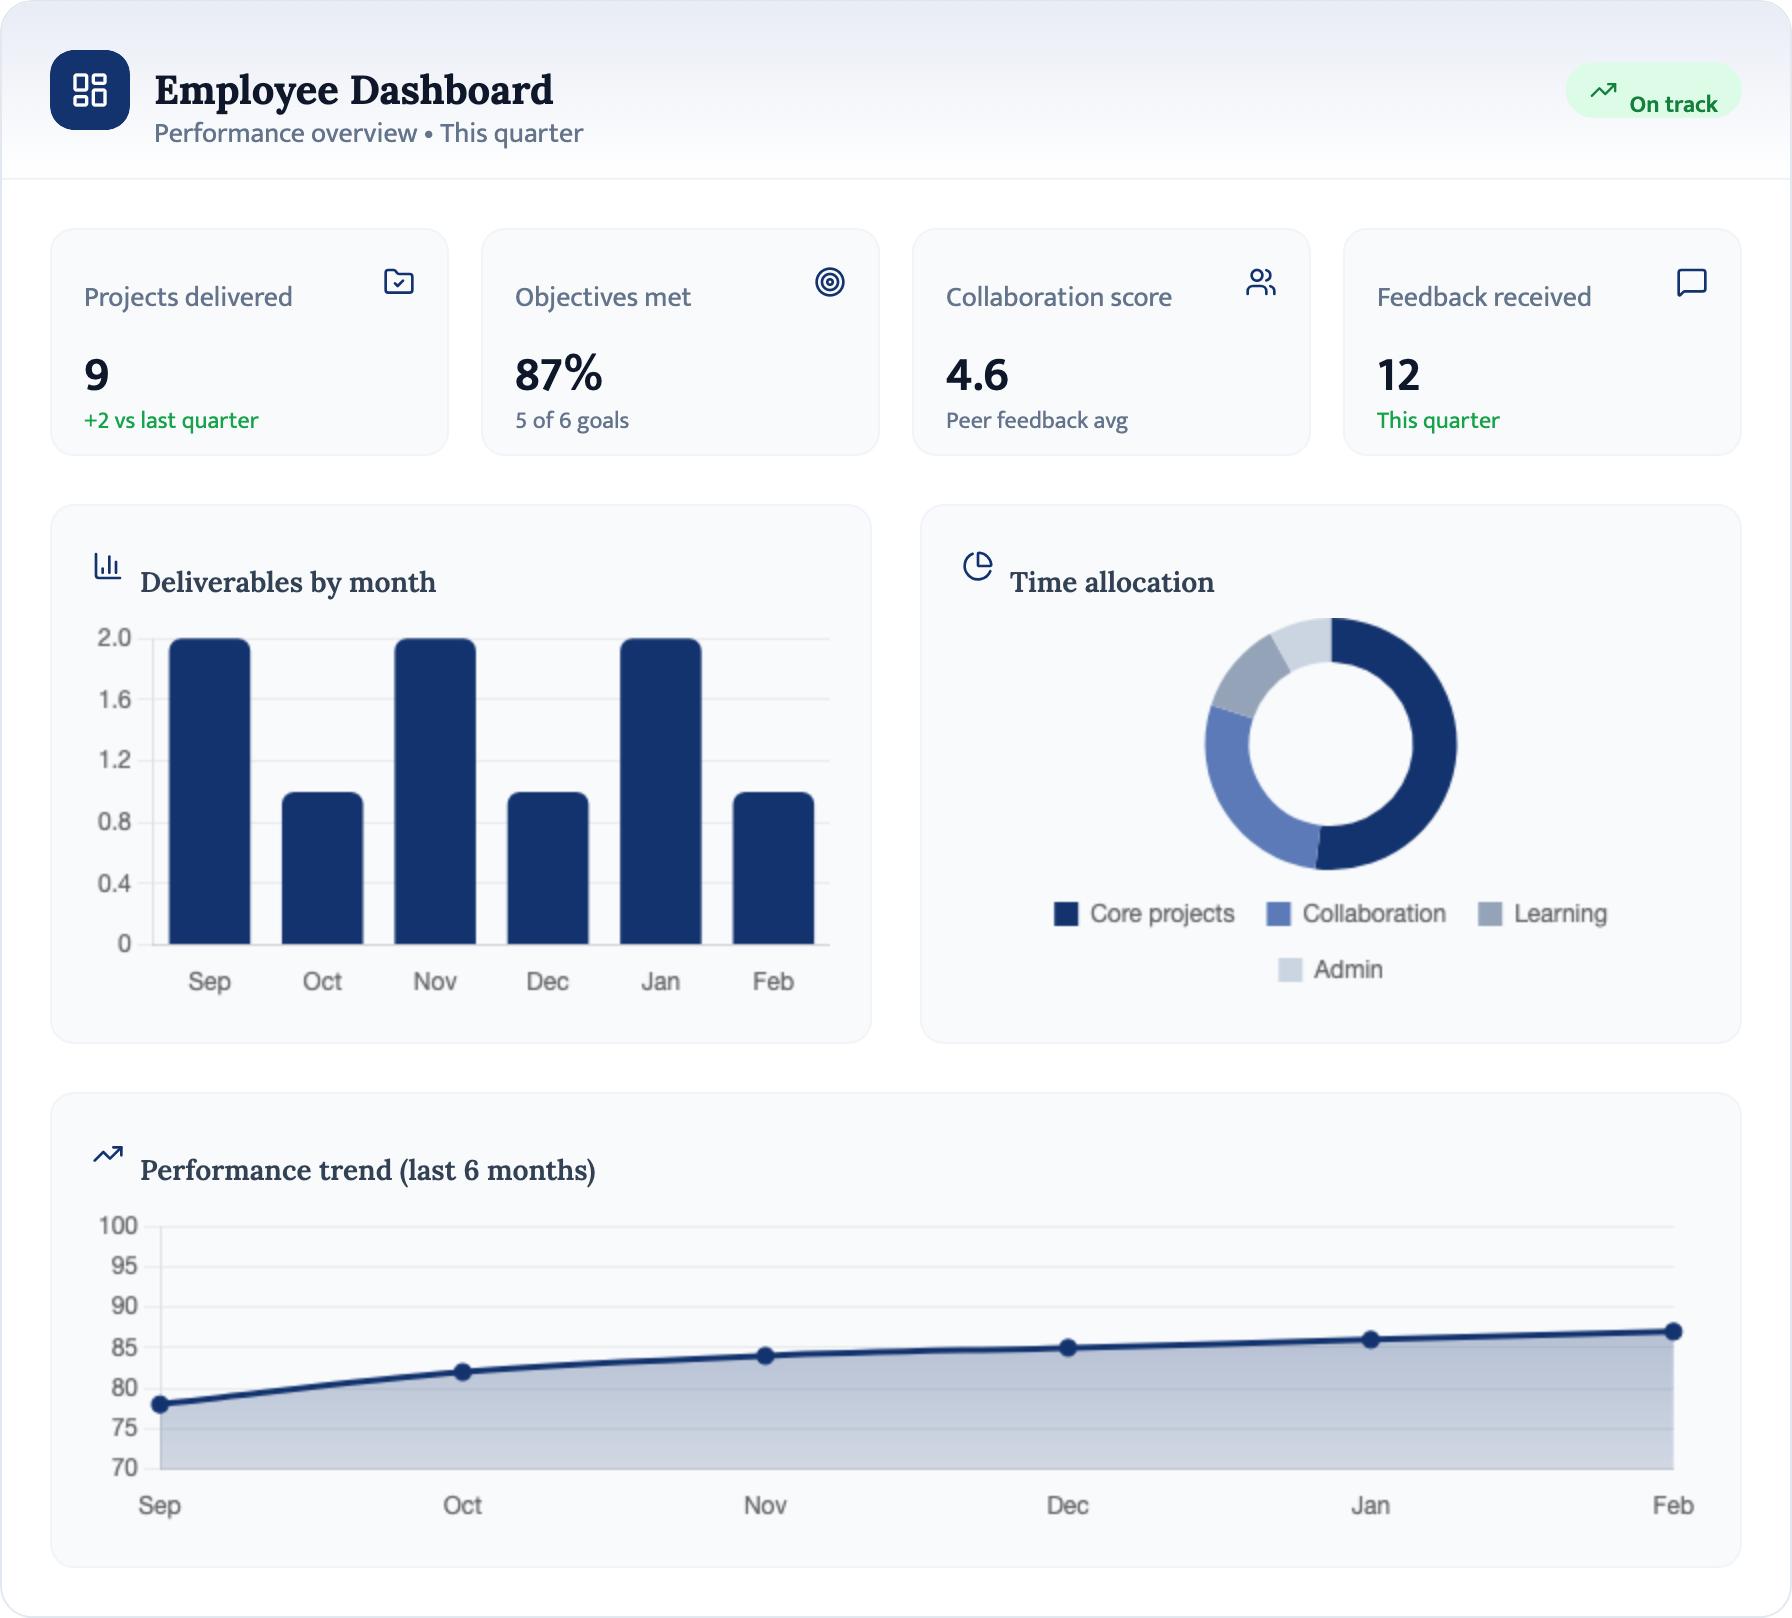Click the '+2 vs last quarter' text
Screen dimensions: 1792x1618
171,420
